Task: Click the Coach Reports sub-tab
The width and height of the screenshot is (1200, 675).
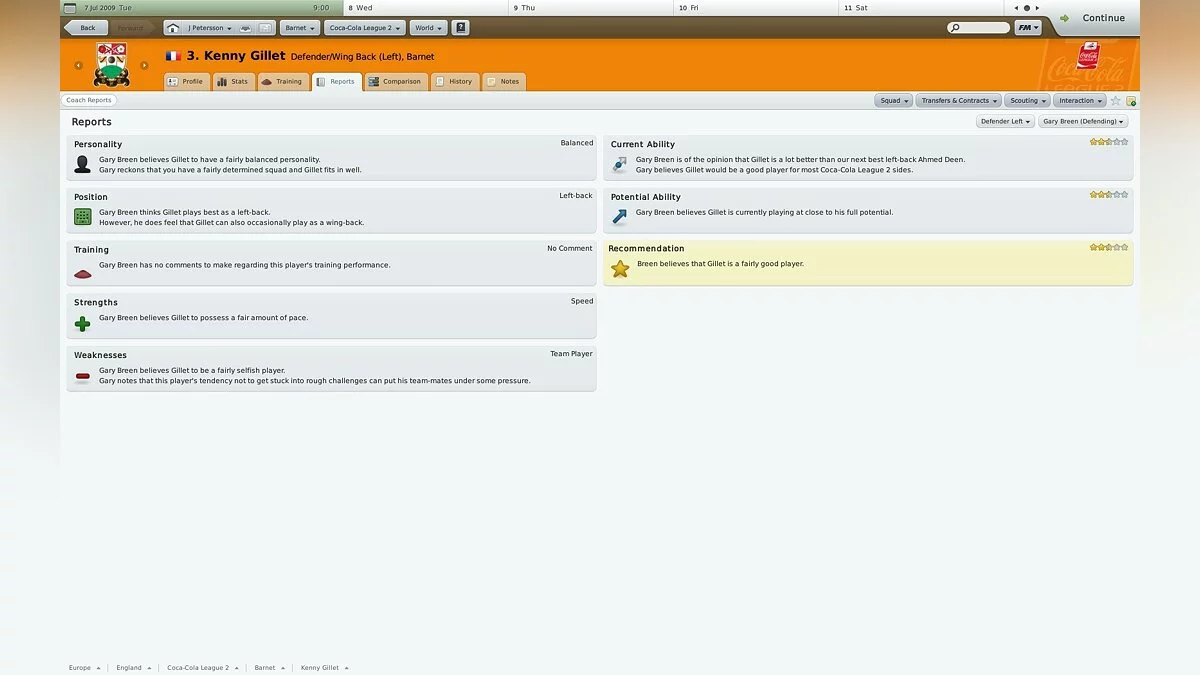Action: (89, 100)
